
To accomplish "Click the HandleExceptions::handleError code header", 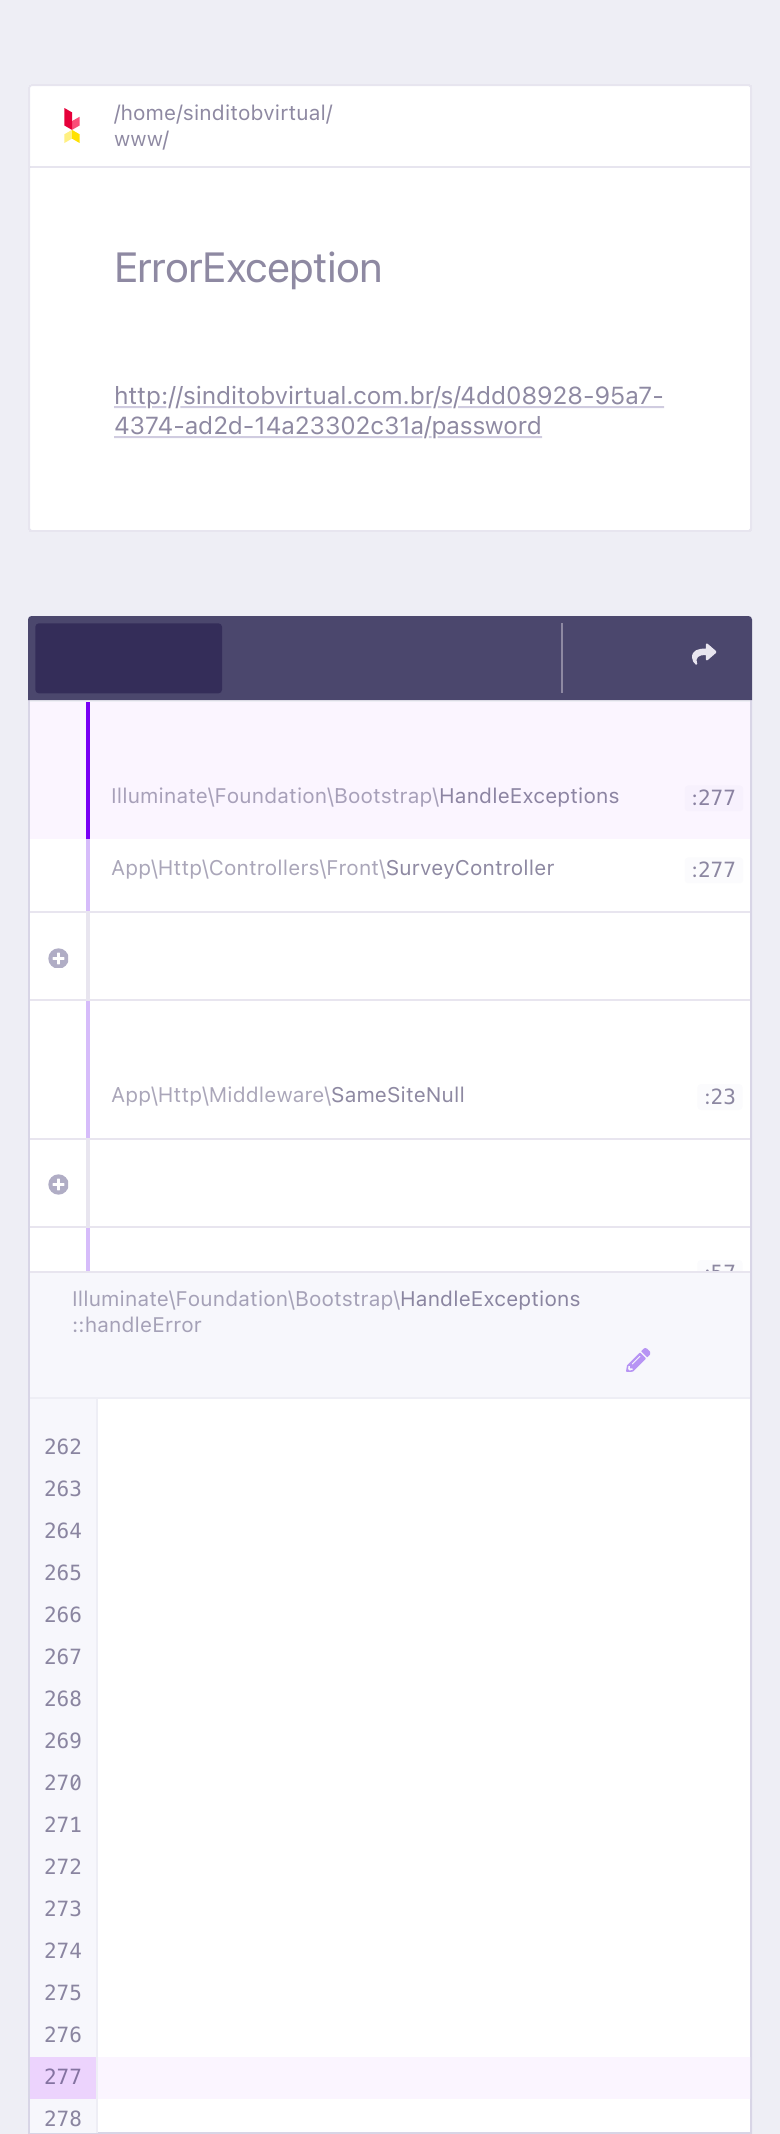I will (326, 1311).
